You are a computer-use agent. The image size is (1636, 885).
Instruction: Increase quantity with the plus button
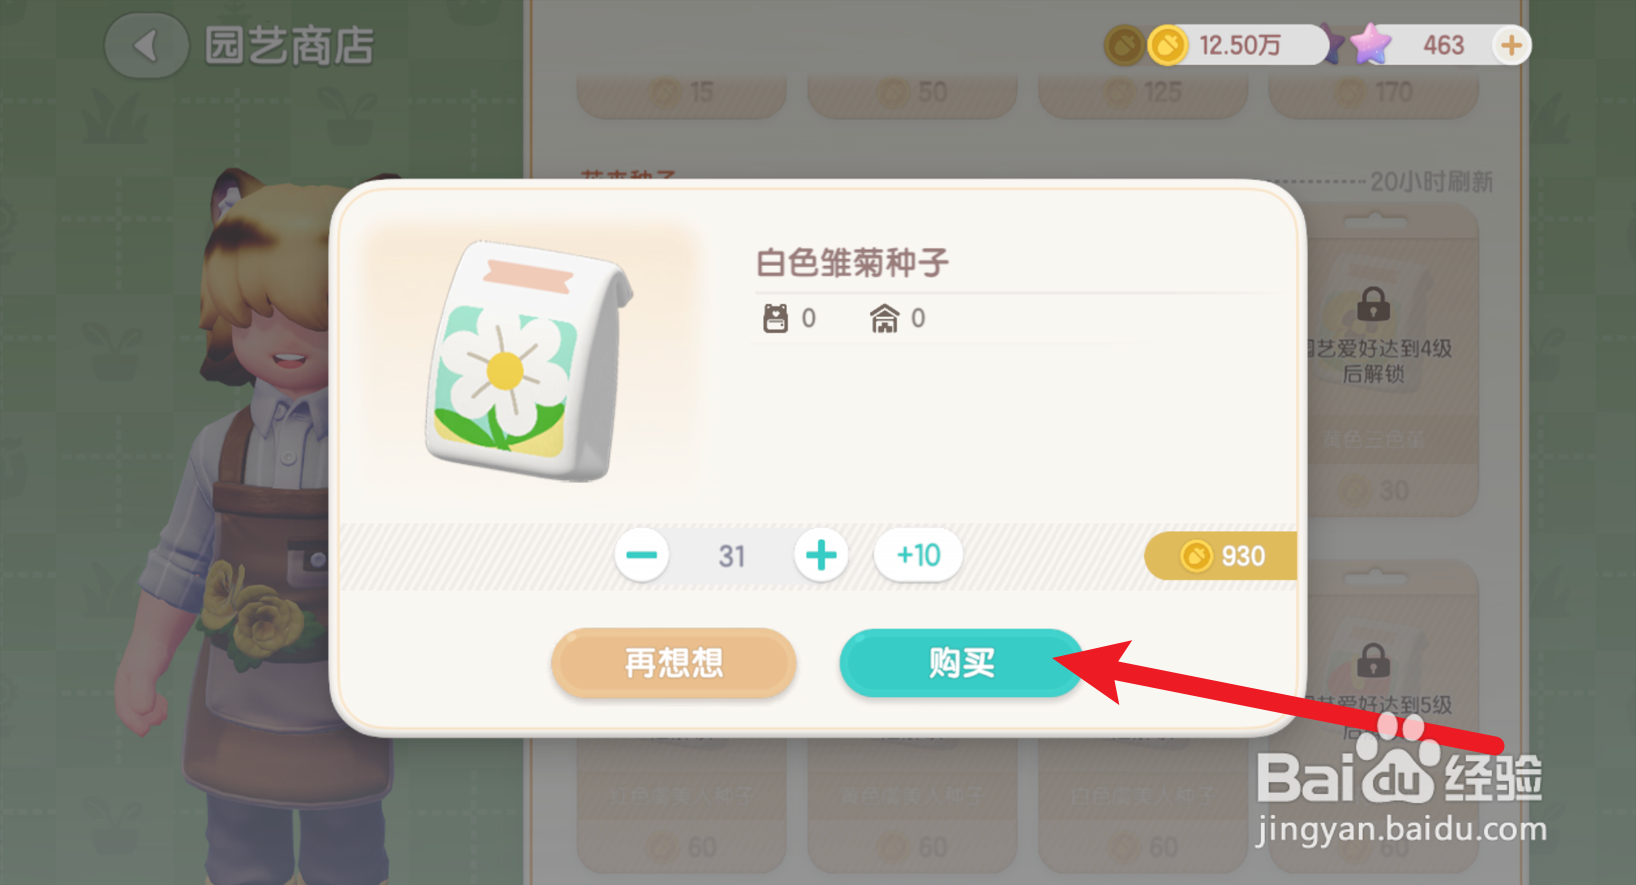click(x=821, y=555)
